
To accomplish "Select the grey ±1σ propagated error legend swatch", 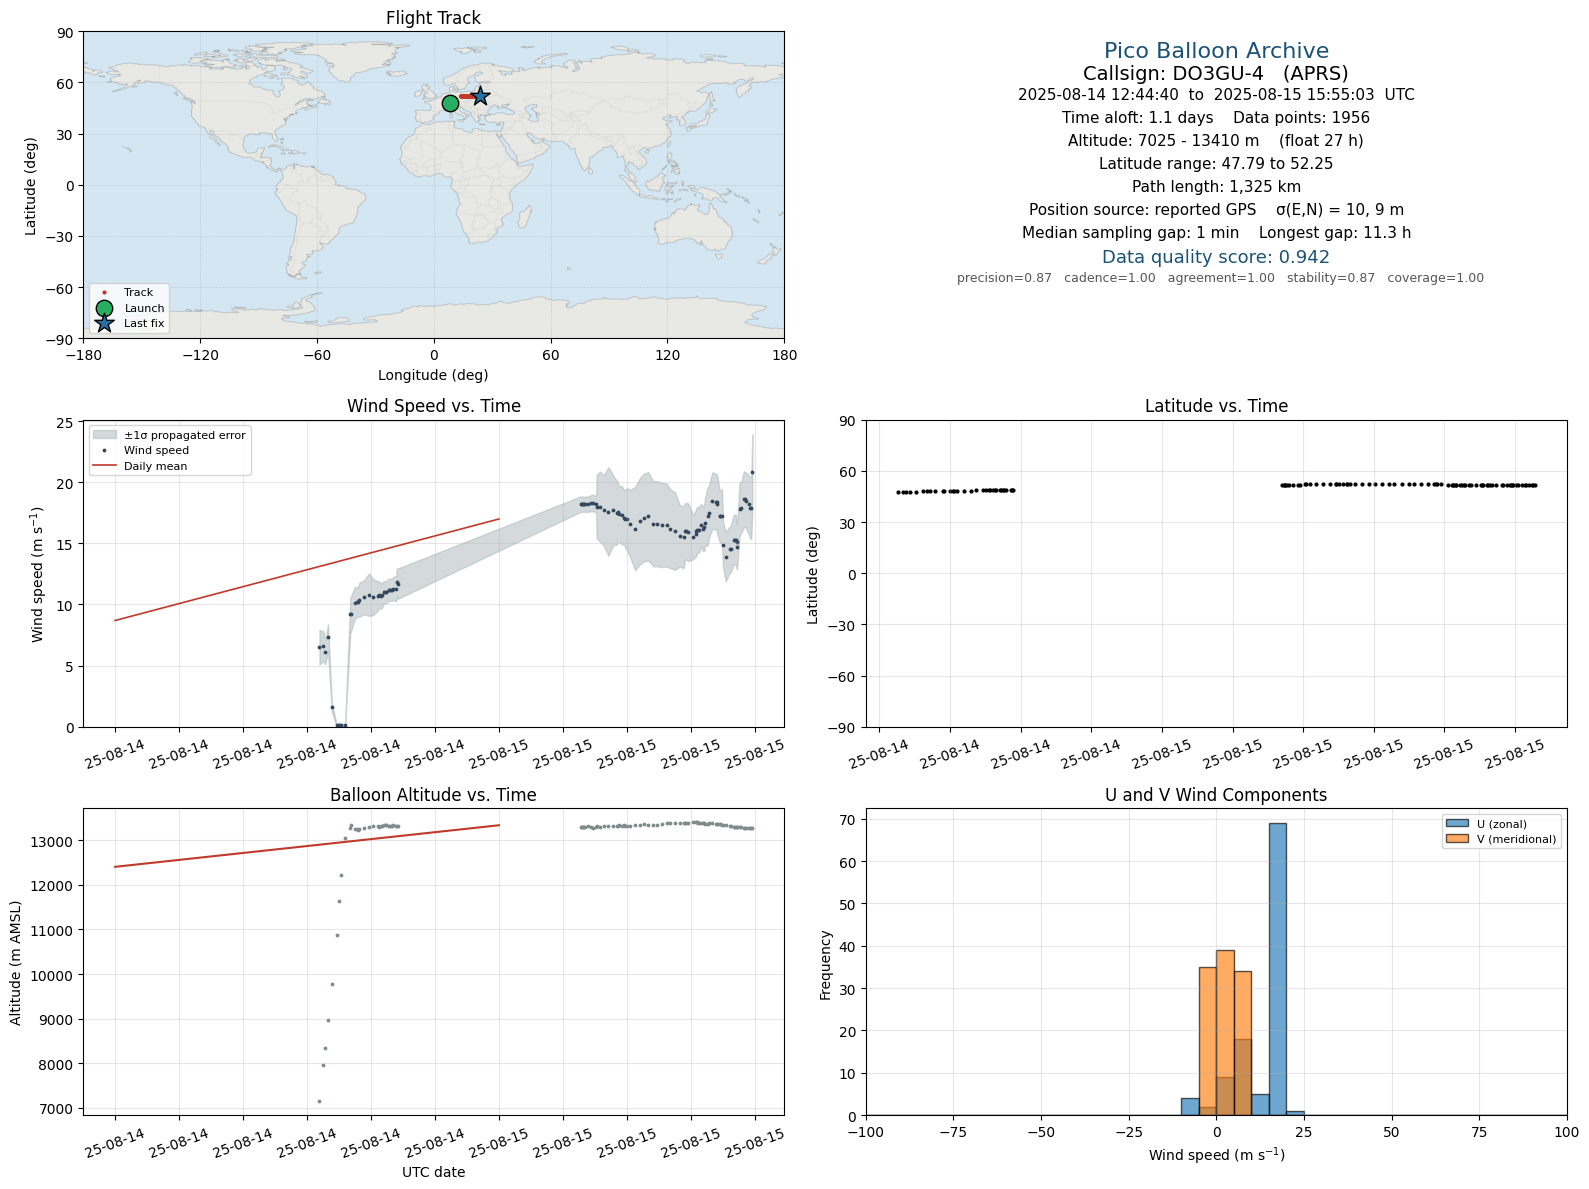I will point(105,435).
